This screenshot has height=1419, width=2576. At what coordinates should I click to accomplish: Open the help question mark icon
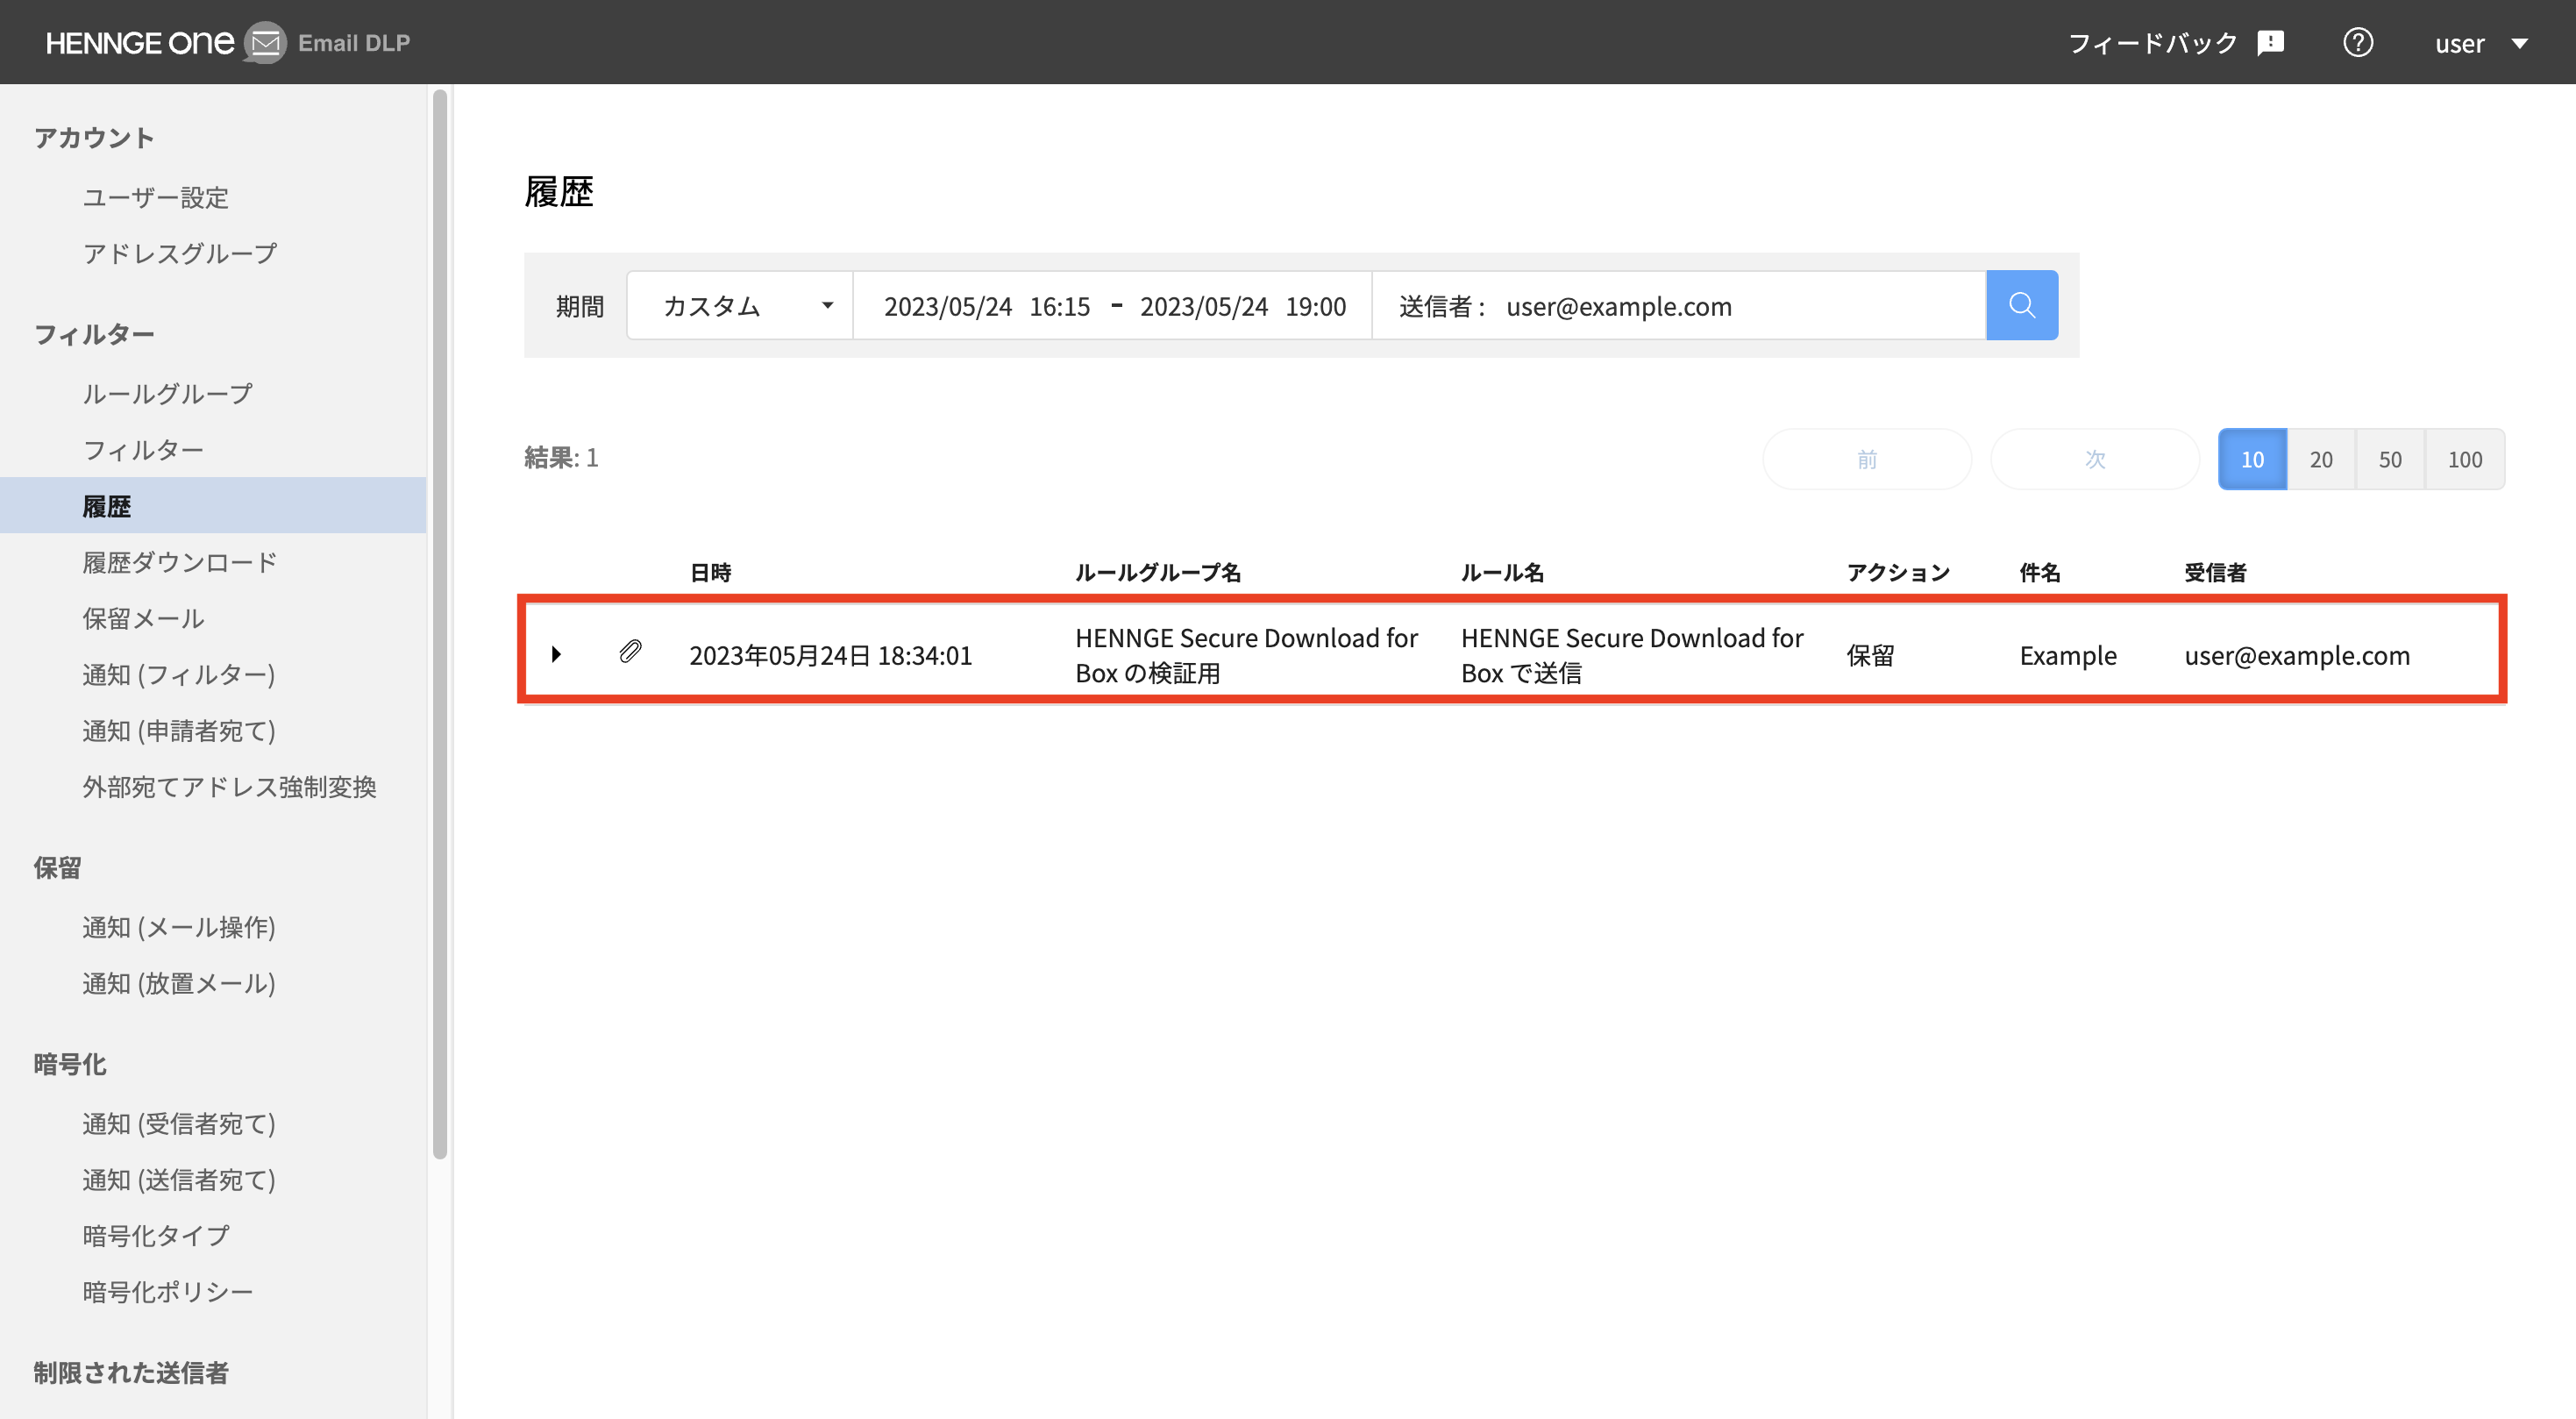pyautogui.click(x=2358, y=43)
